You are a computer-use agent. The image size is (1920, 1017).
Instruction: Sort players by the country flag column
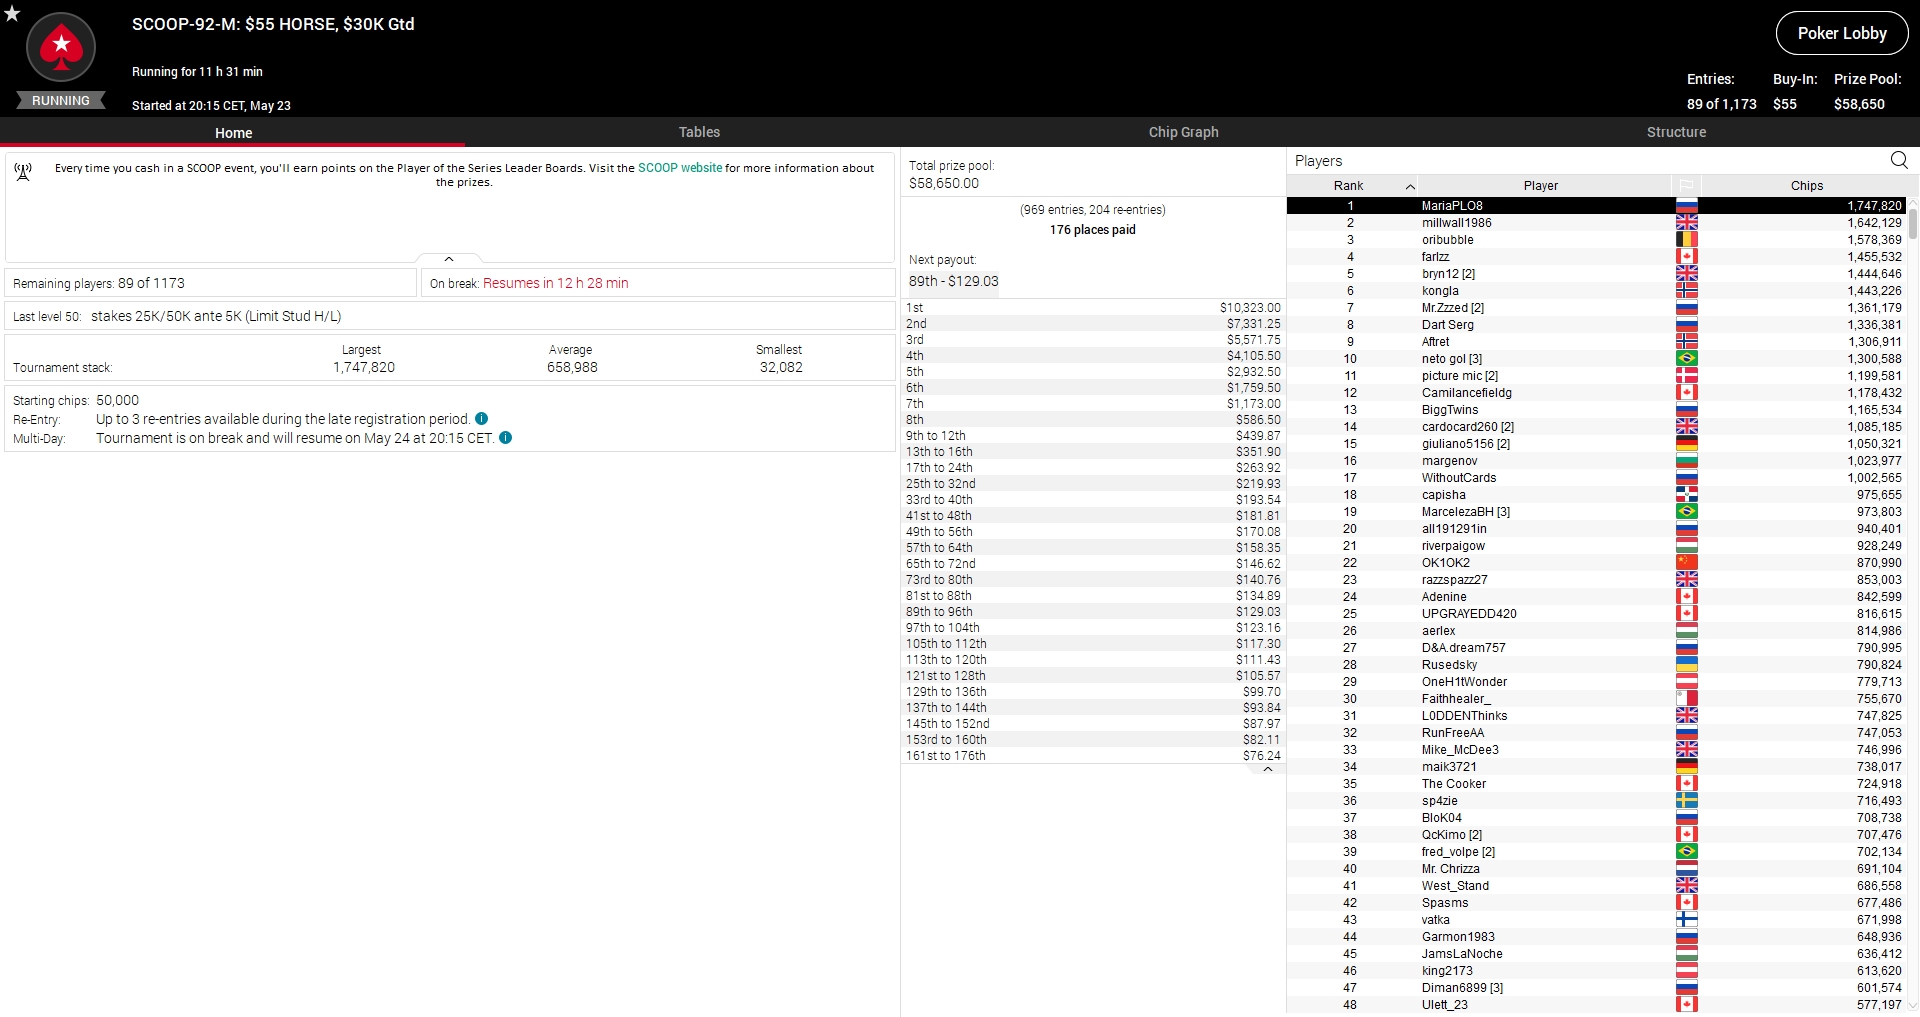(x=1686, y=186)
